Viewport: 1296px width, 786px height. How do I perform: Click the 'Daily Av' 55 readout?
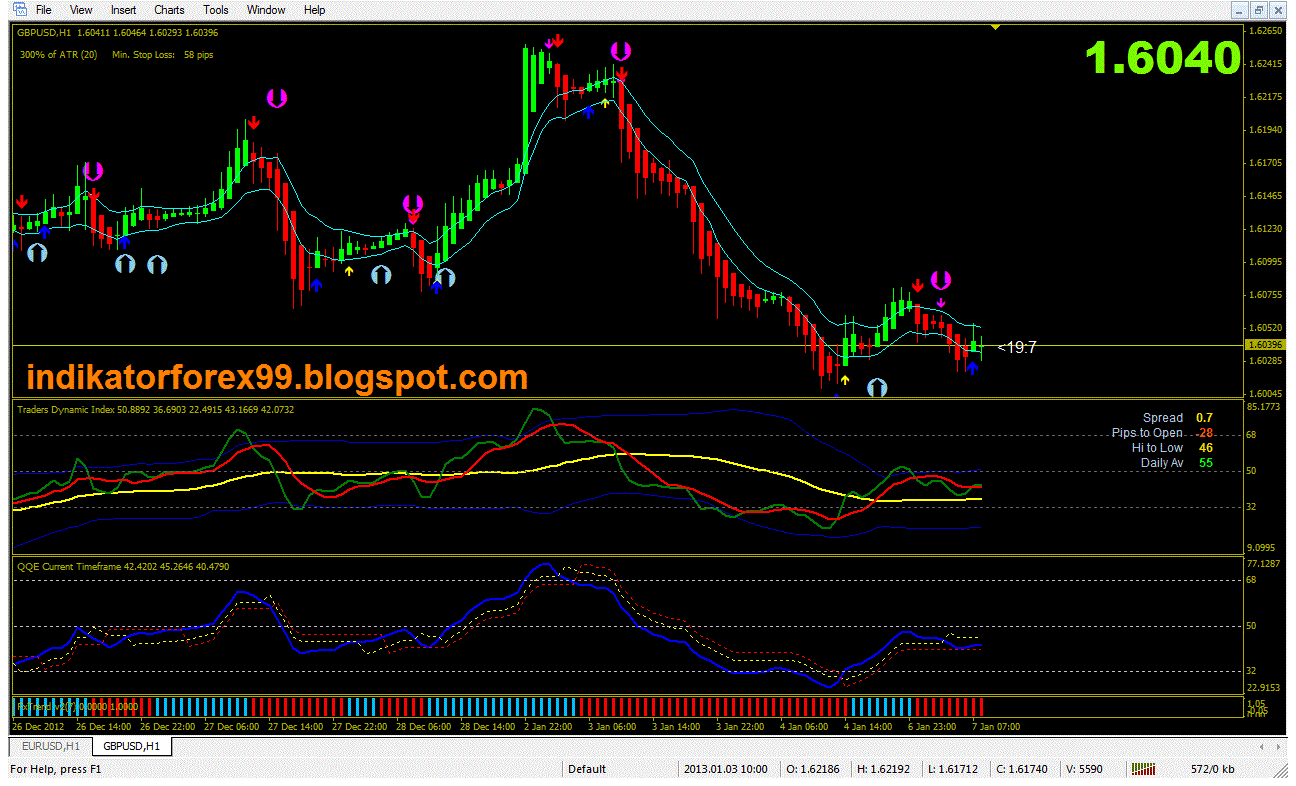[1177, 463]
